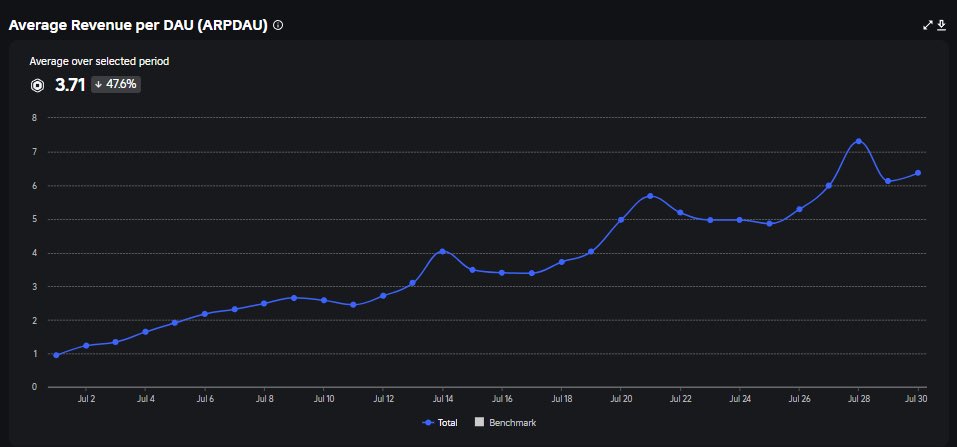
Task: Select the Jul 9 data point
Action: pyautogui.click(x=294, y=298)
